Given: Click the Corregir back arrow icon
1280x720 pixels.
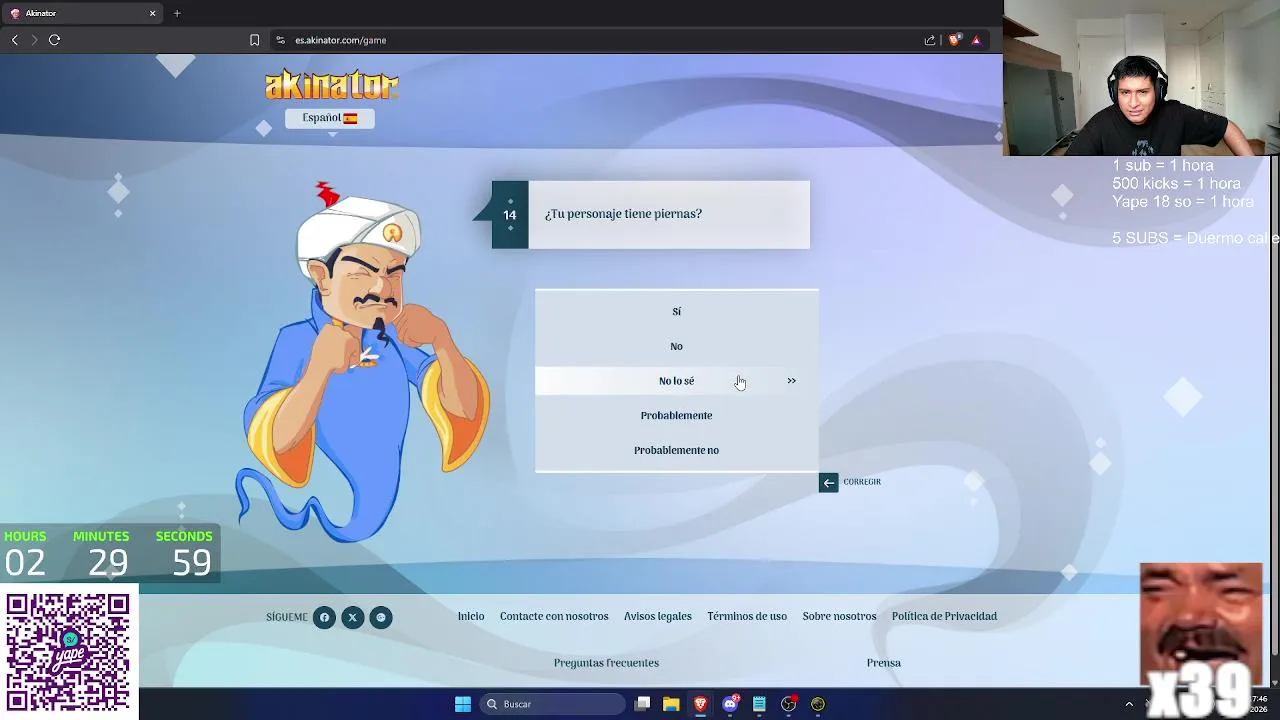Looking at the screenshot, I should click(x=828, y=483).
